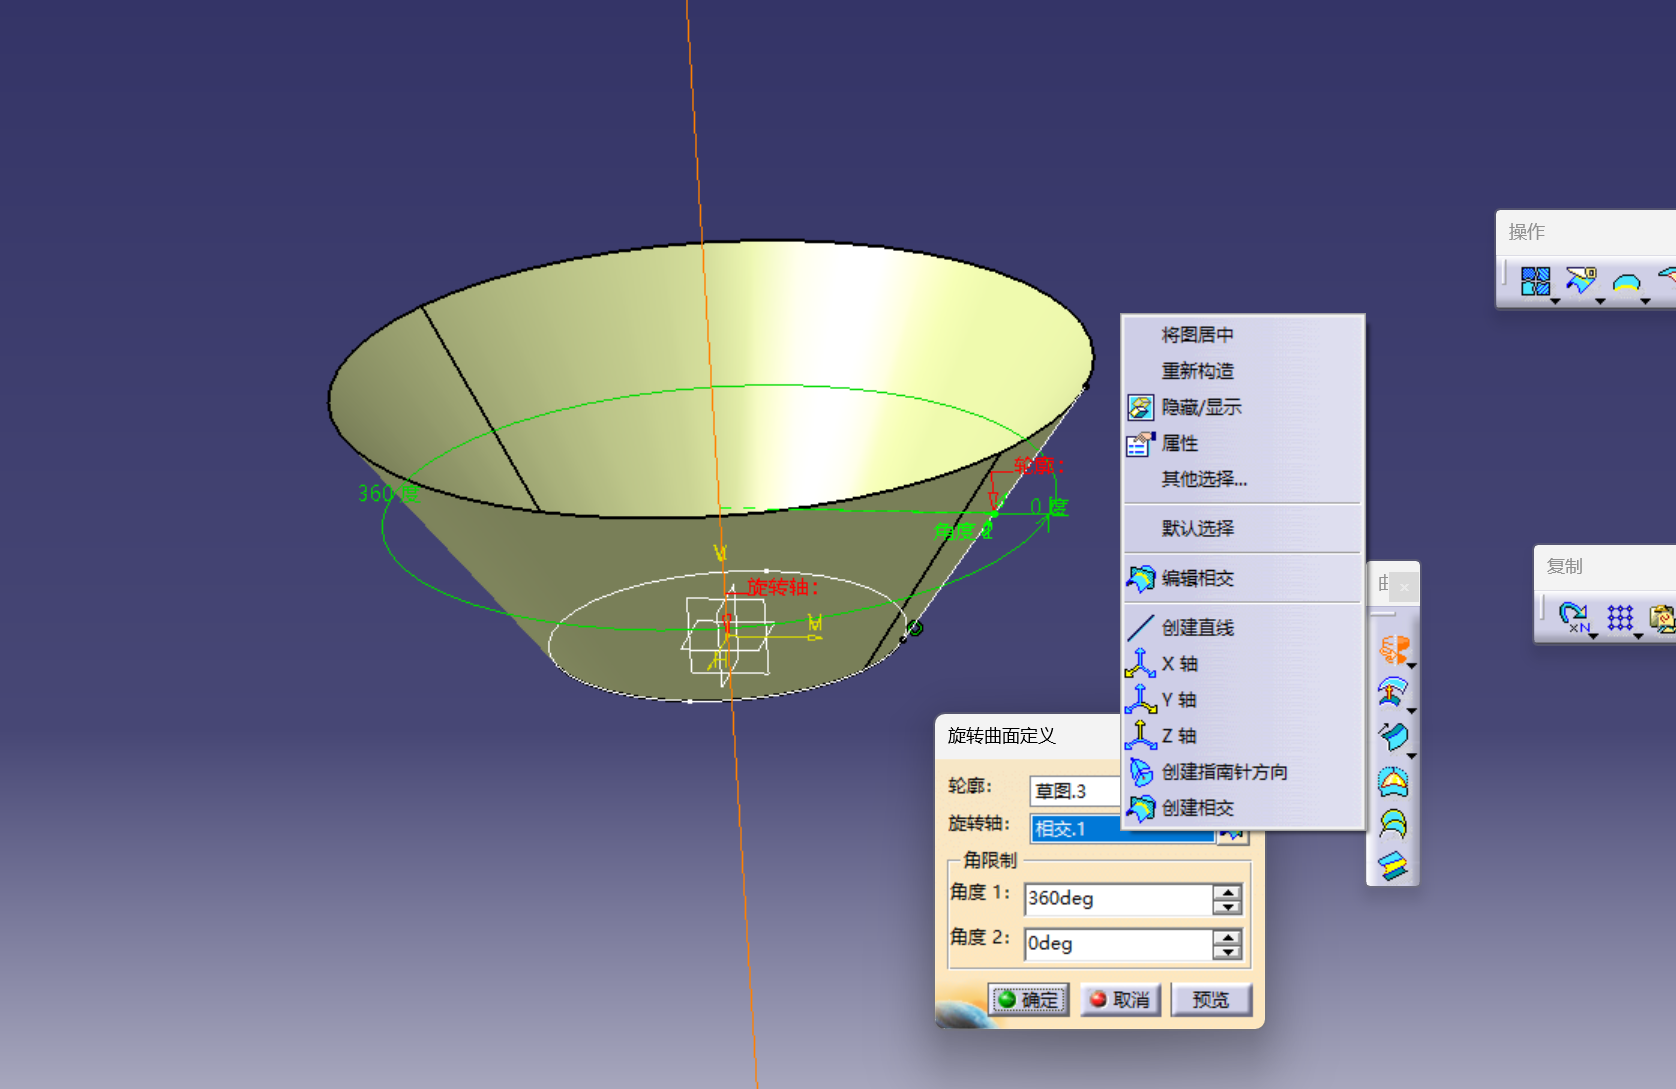
Task: Expand the orange surface icon dropdown
Action: click(1412, 666)
